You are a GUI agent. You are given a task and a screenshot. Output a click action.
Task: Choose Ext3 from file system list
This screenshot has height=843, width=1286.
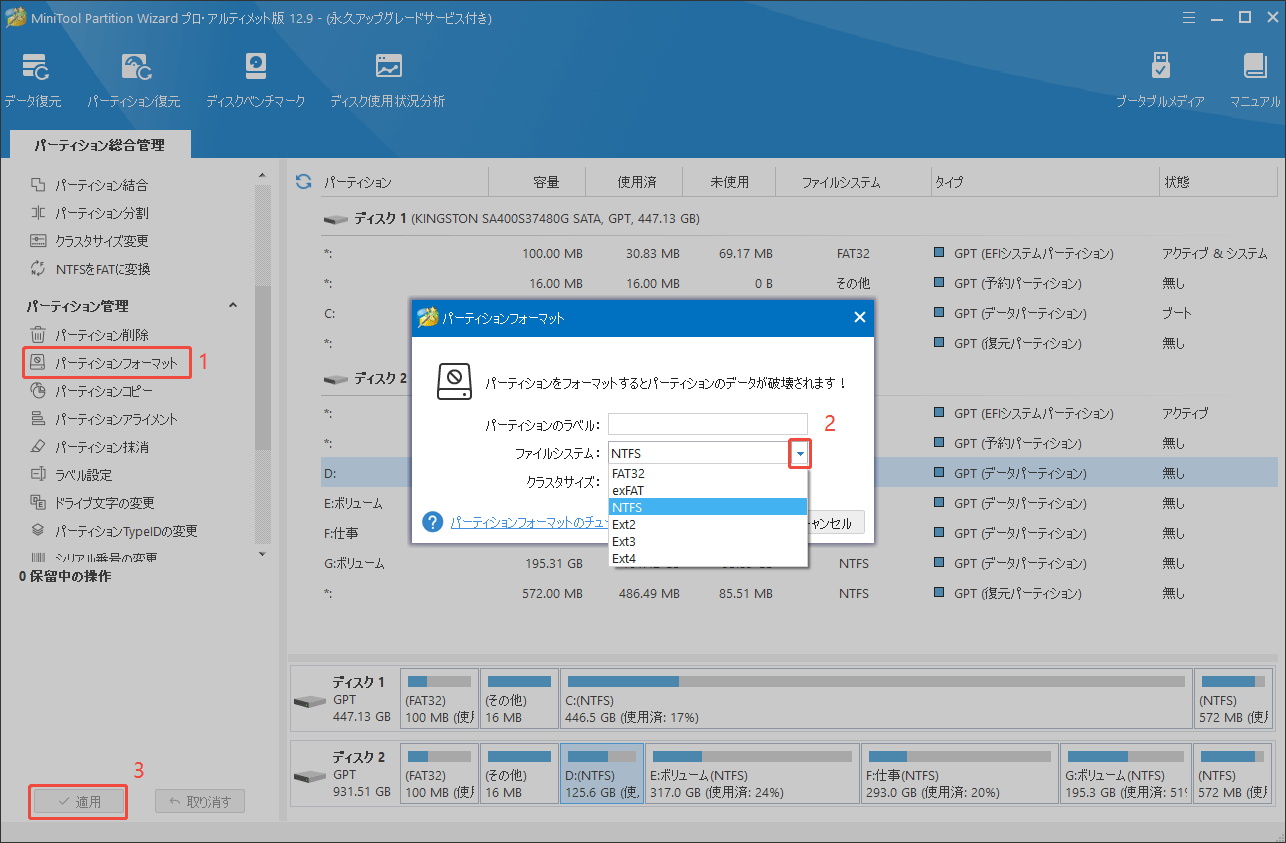[x=708, y=541]
